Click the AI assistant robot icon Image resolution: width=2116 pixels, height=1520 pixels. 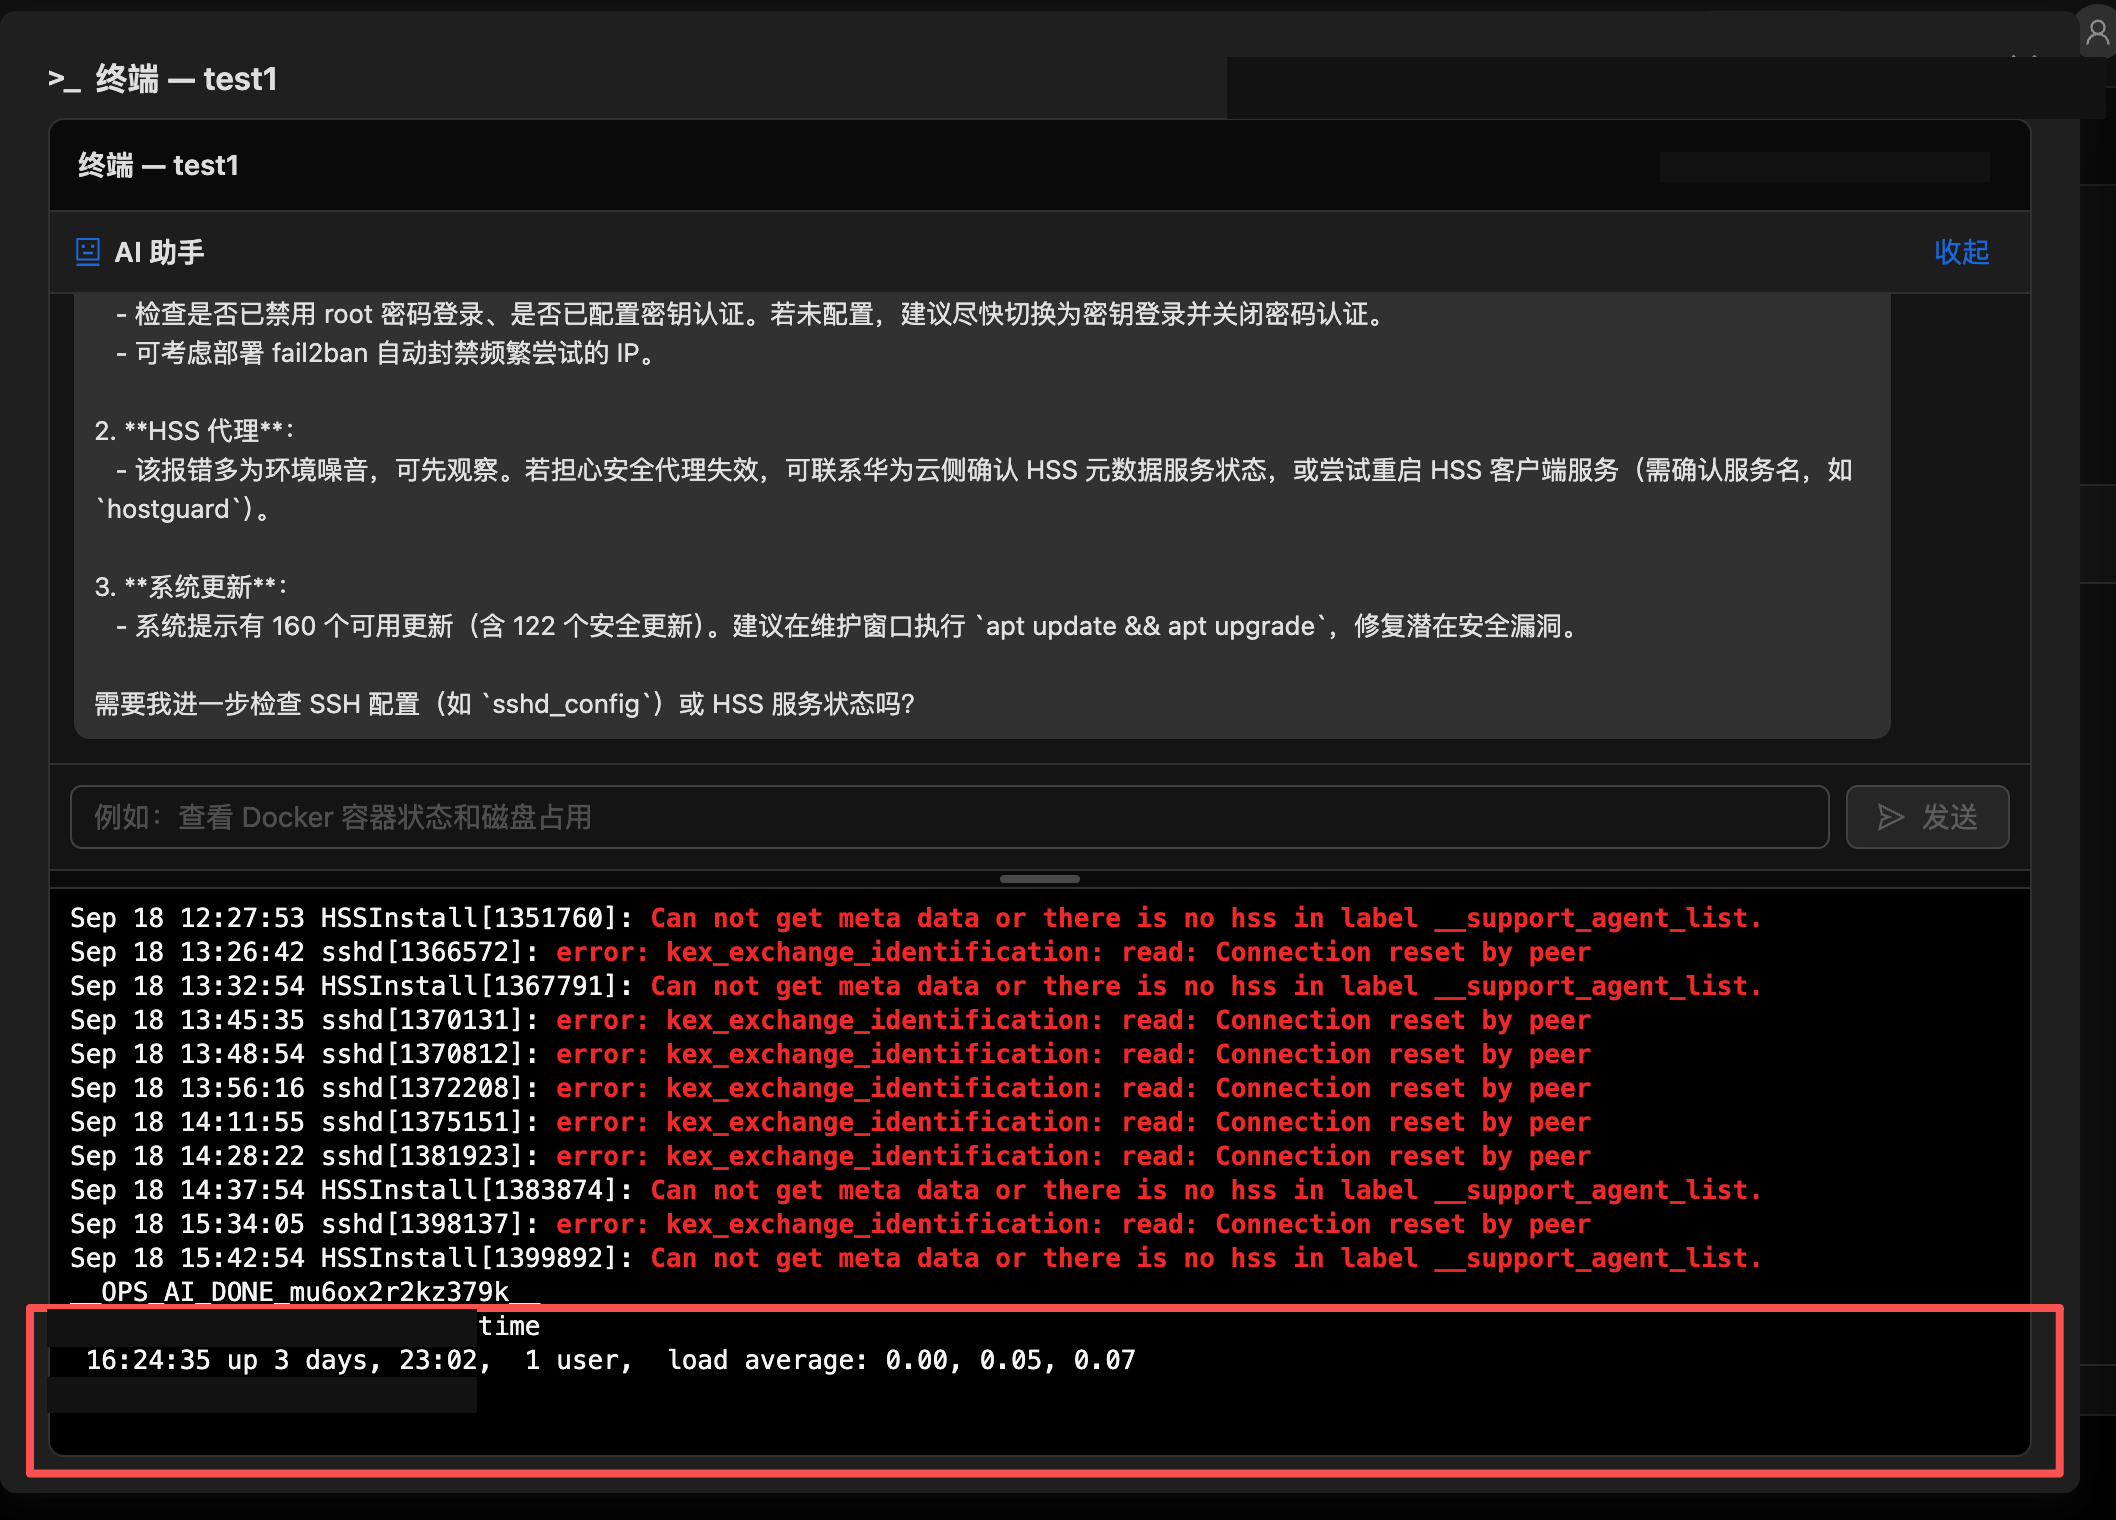[88, 252]
